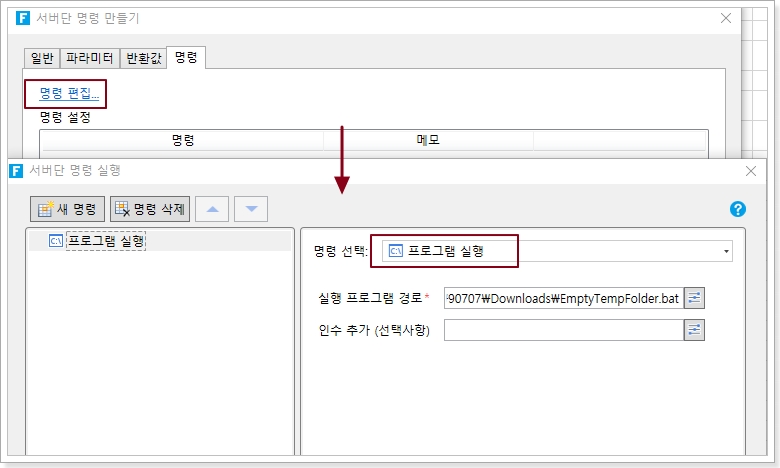Select the 명령 tab
The height and width of the screenshot is (468, 780).
coord(186,58)
